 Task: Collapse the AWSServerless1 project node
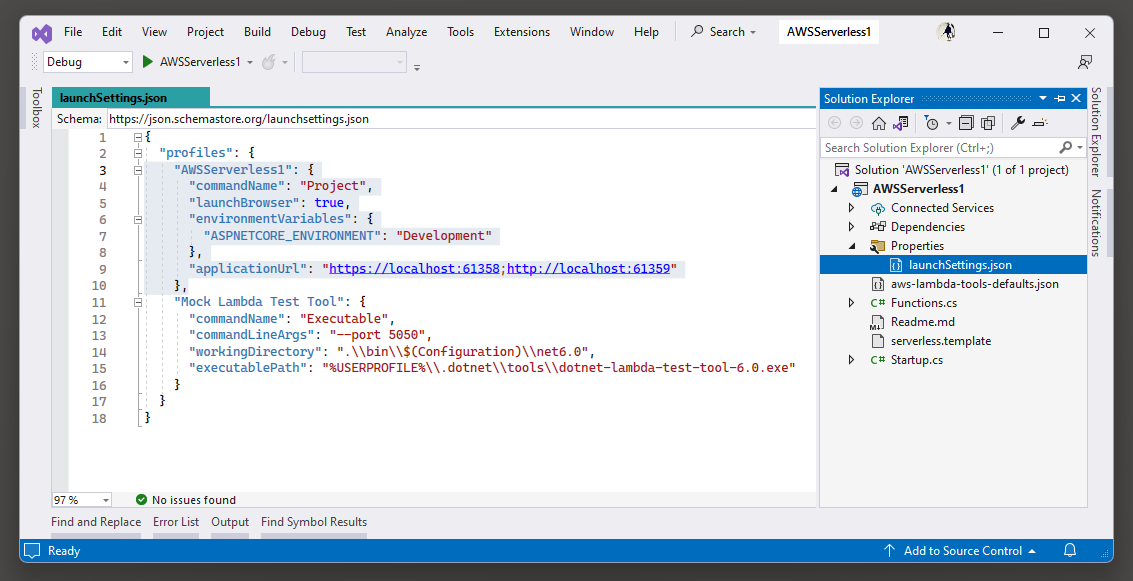[x=835, y=189]
